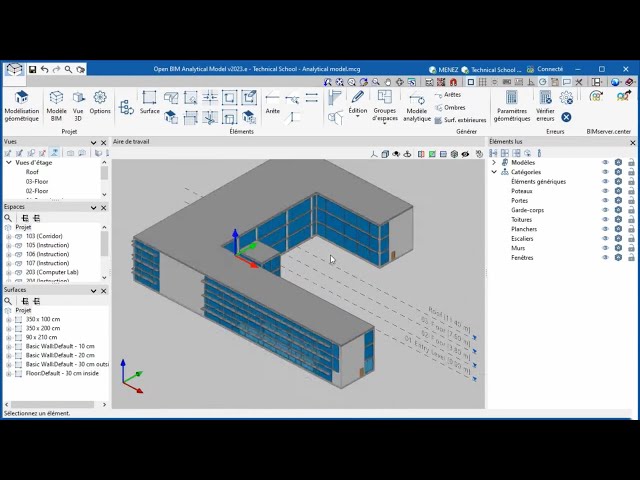
Task: Toggle lock for Escaliers row
Action: [x=631, y=238]
